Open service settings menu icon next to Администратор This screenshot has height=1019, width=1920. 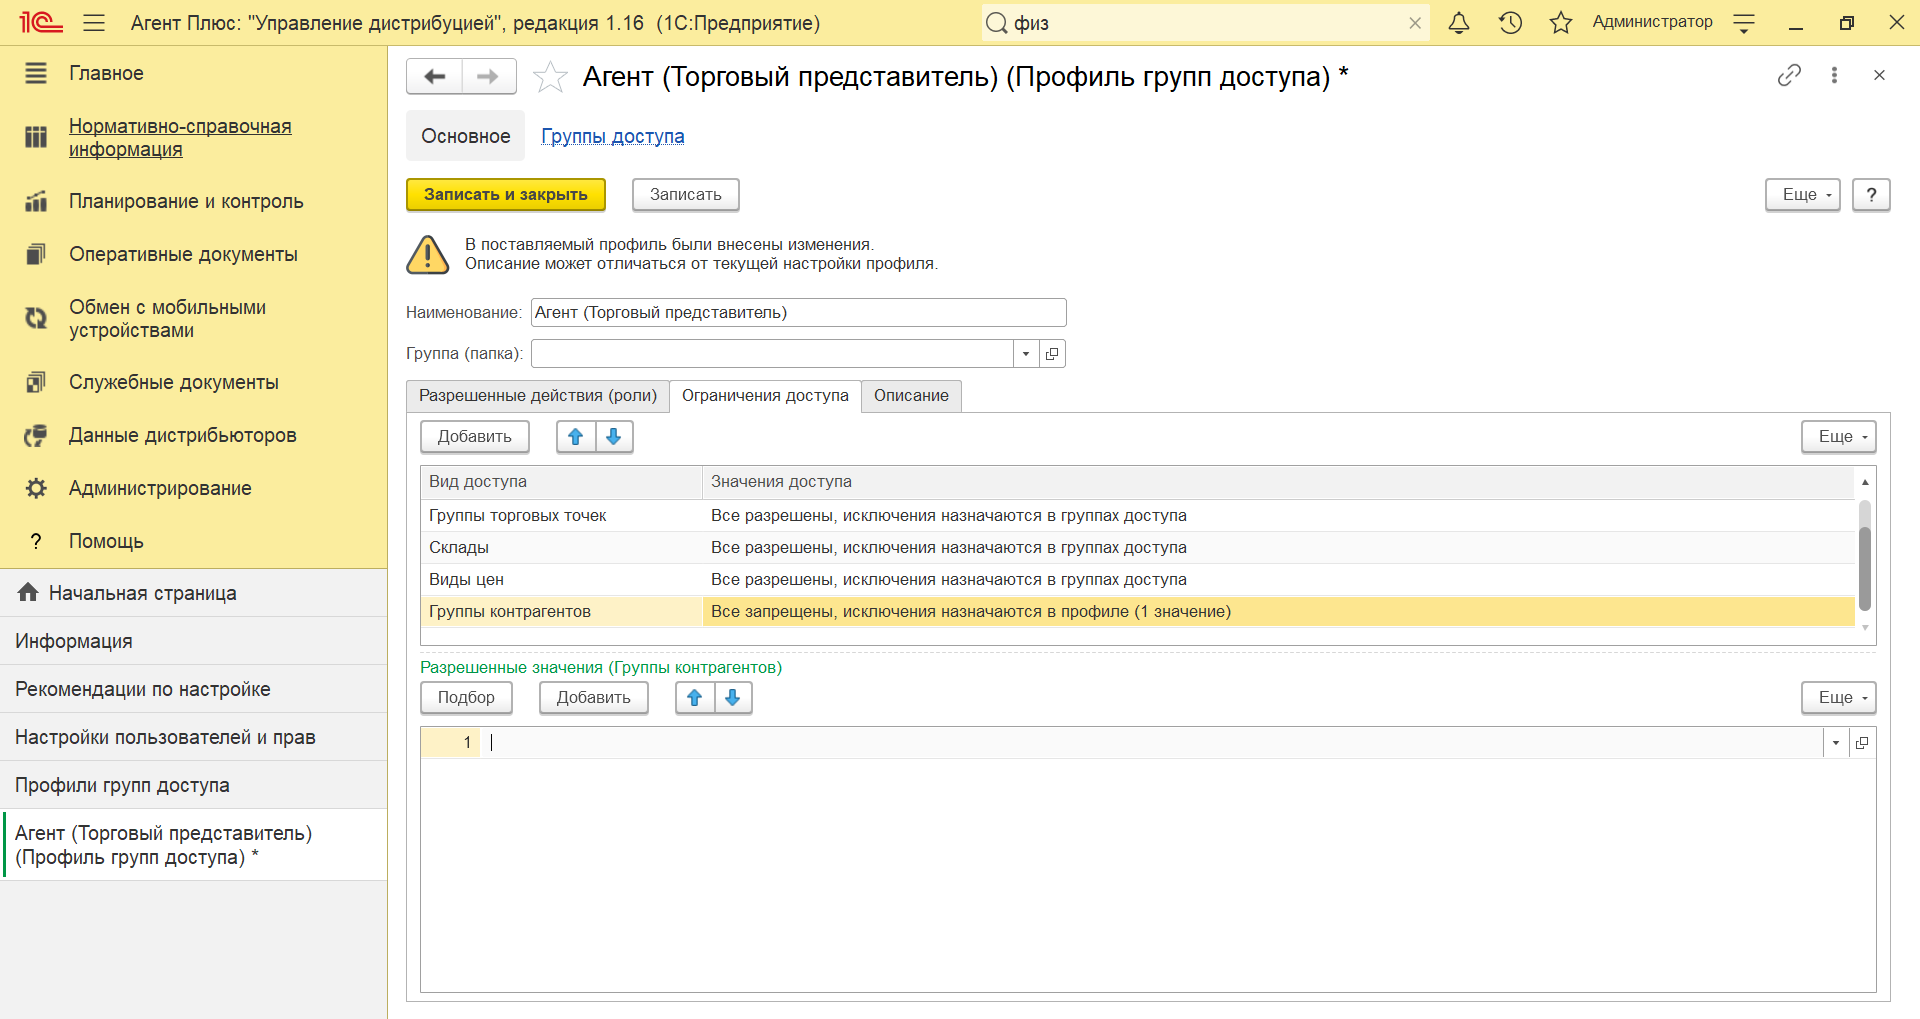(1744, 23)
